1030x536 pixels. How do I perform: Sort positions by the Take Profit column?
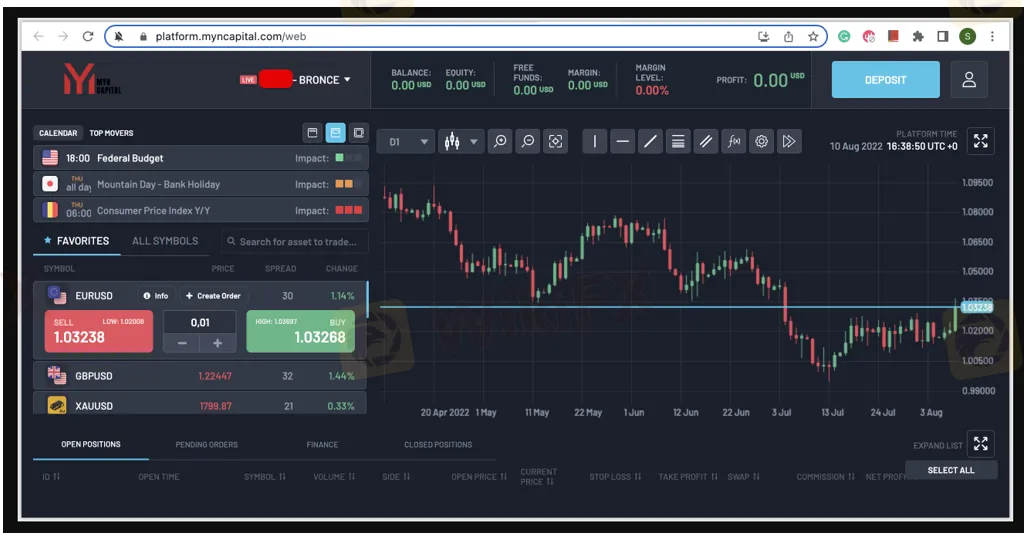coord(688,477)
